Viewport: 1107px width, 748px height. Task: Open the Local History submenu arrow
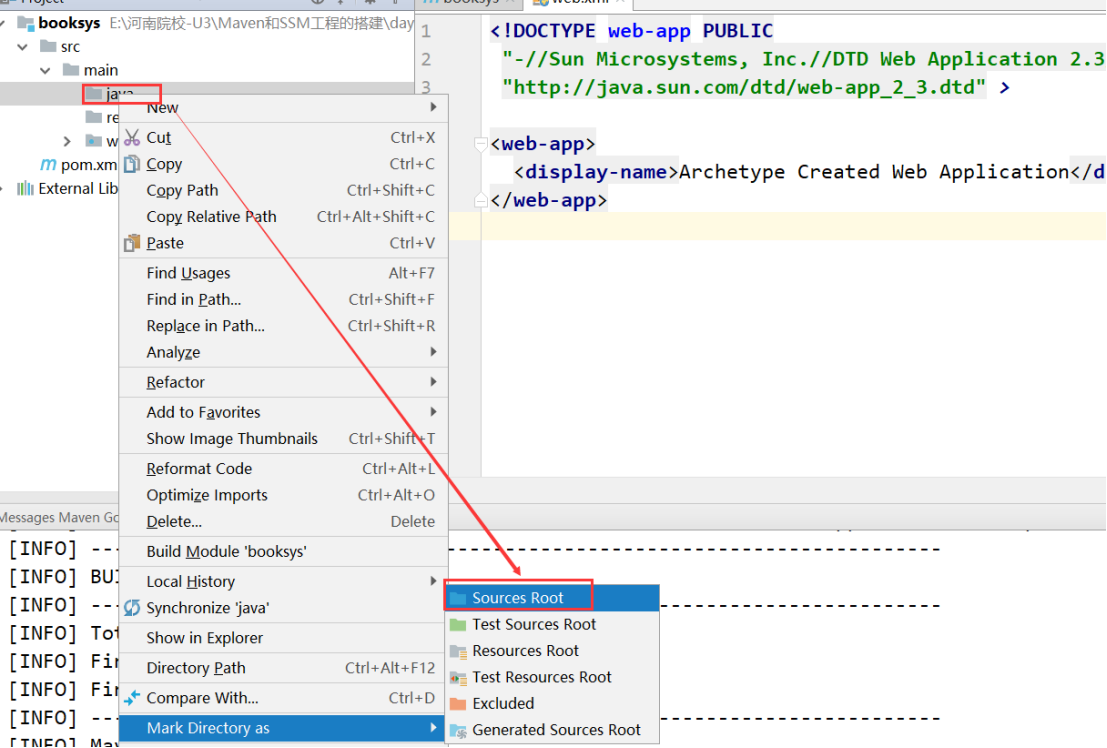(433, 581)
